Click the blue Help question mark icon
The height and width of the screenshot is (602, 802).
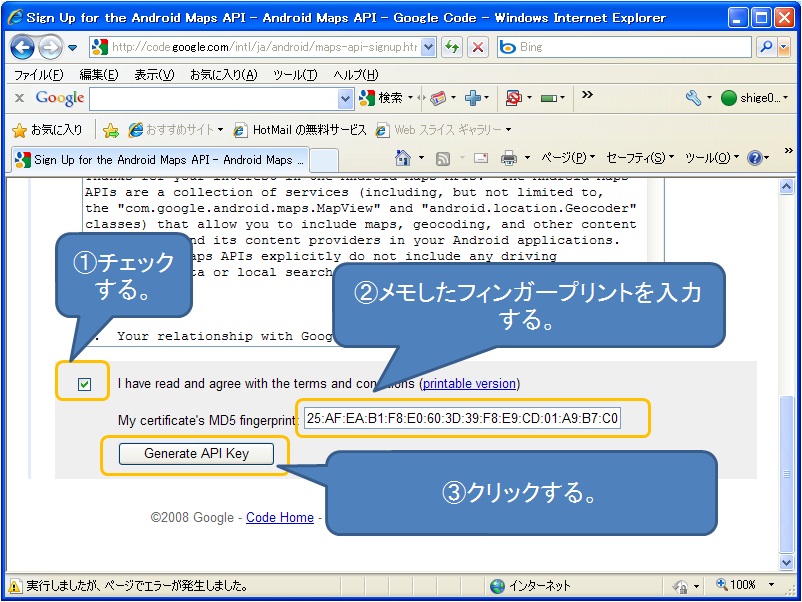click(755, 158)
